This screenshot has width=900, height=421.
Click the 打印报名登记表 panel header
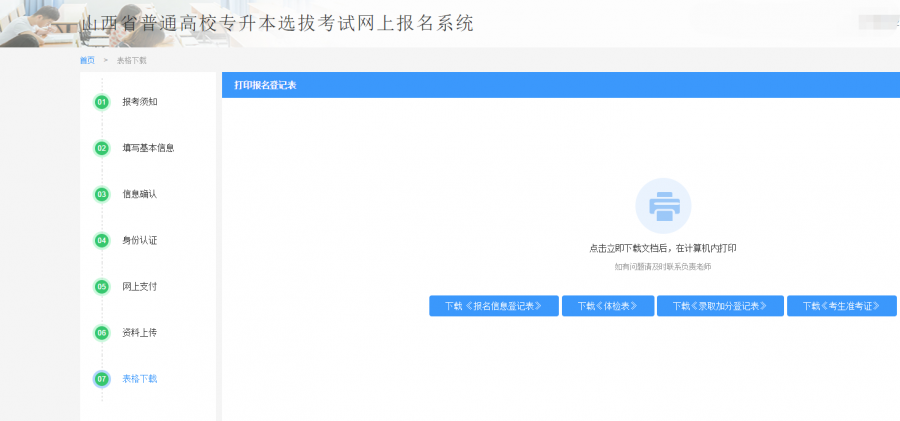pyautogui.click(x=265, y=85)
